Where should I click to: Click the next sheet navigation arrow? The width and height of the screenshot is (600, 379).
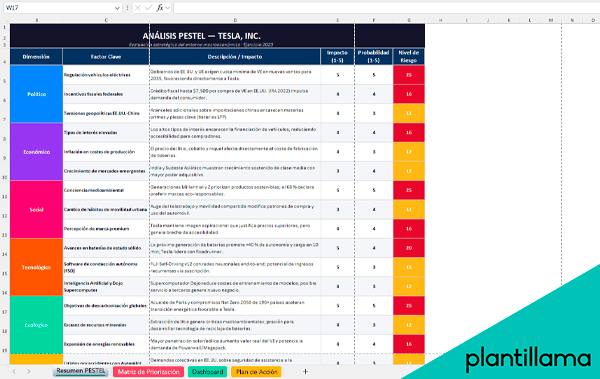pyautogui.click(x=29, y=372)
